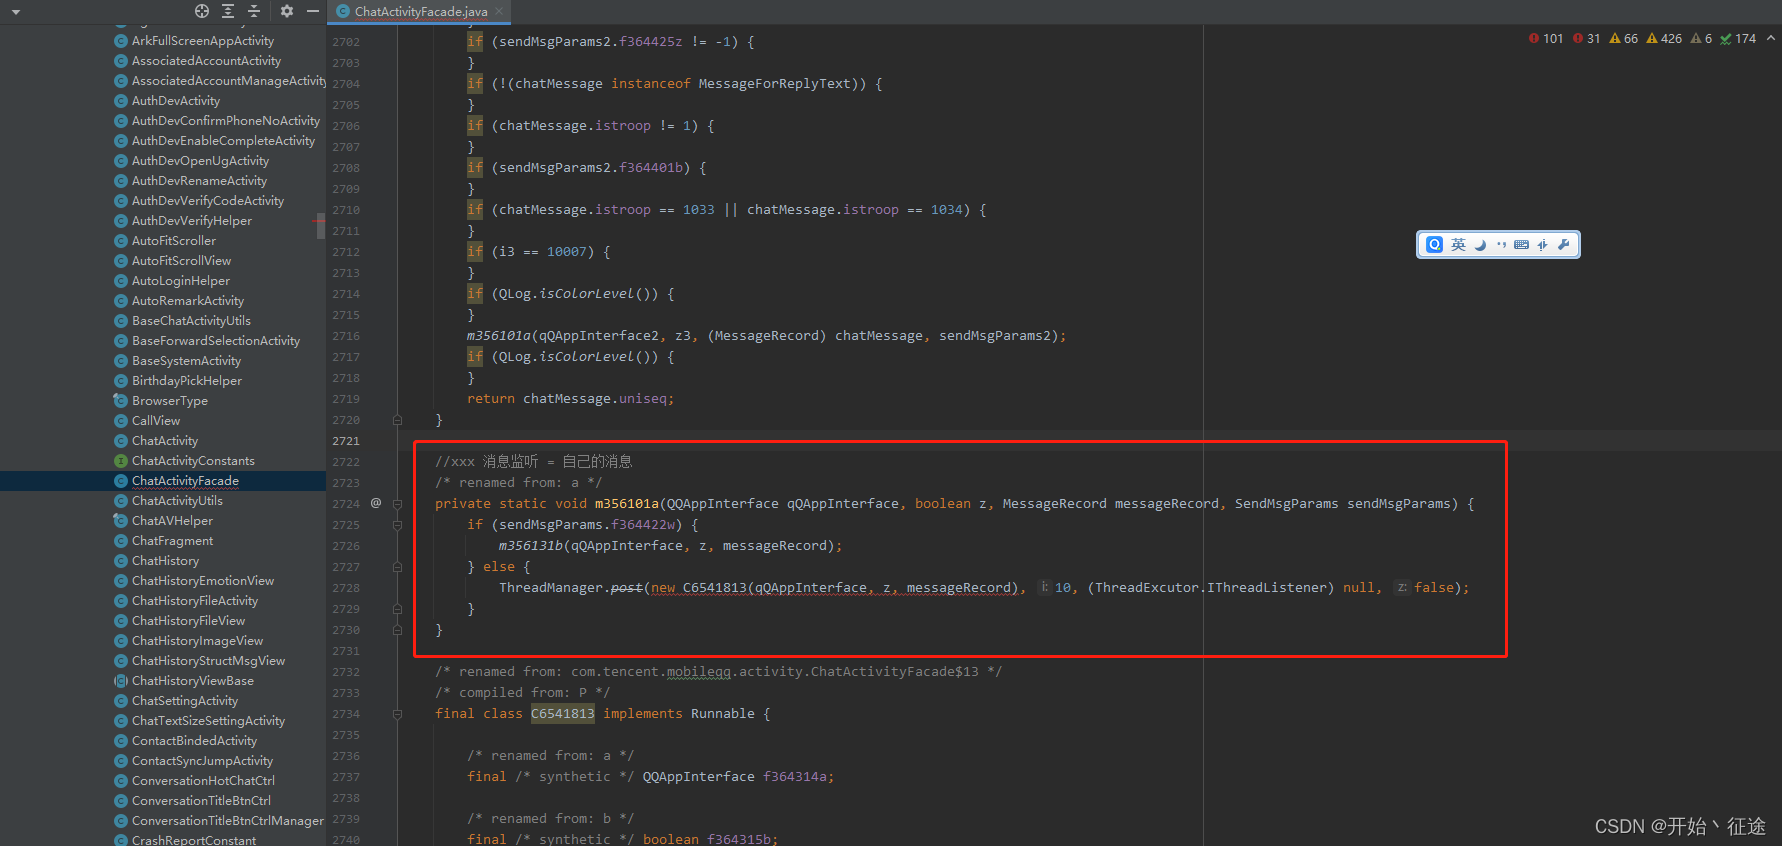Open the project view dropdown arrow
This screenshot has width=1782, height=846.
(16, 12)
